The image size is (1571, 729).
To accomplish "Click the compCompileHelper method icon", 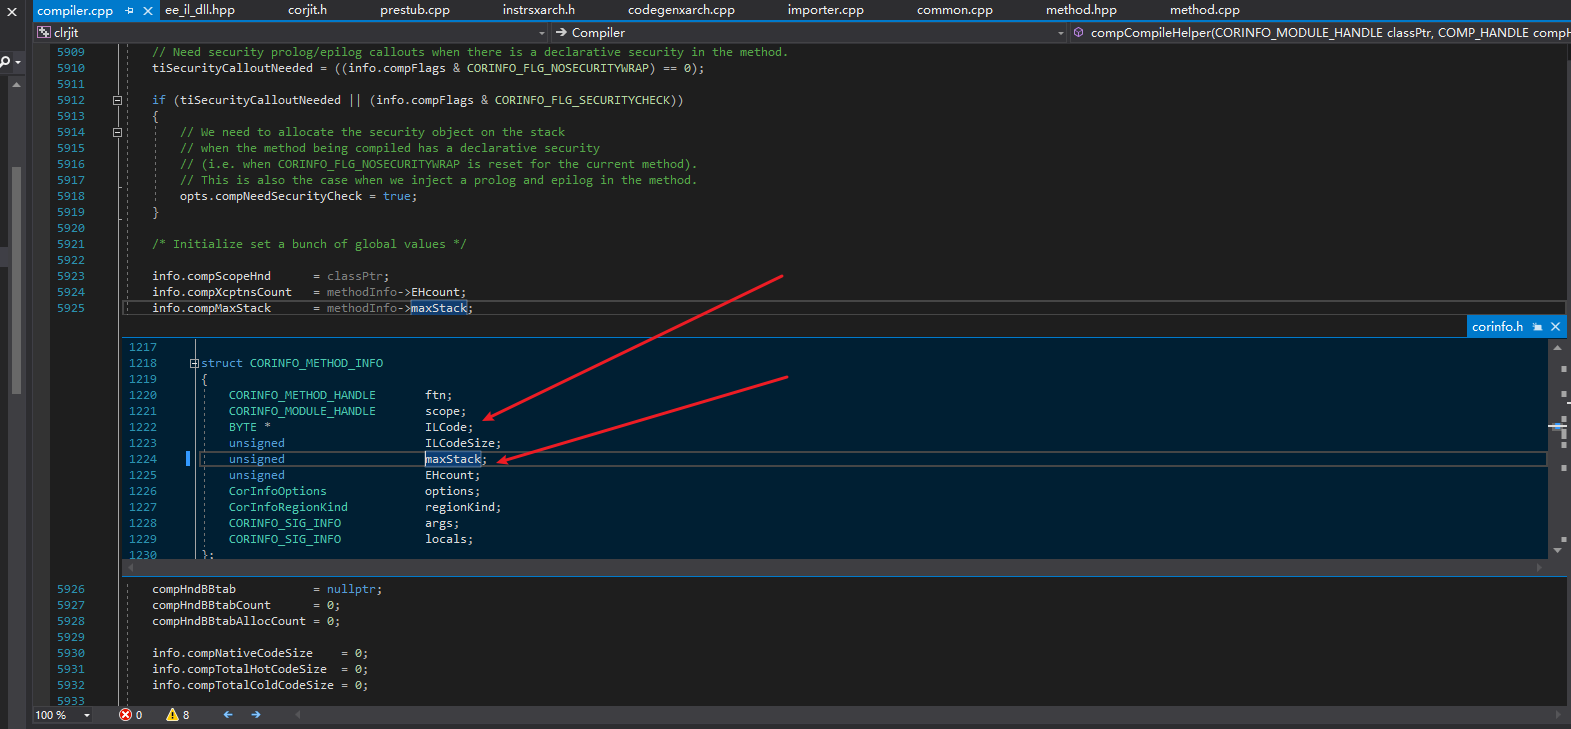I will click(1079, 33).
